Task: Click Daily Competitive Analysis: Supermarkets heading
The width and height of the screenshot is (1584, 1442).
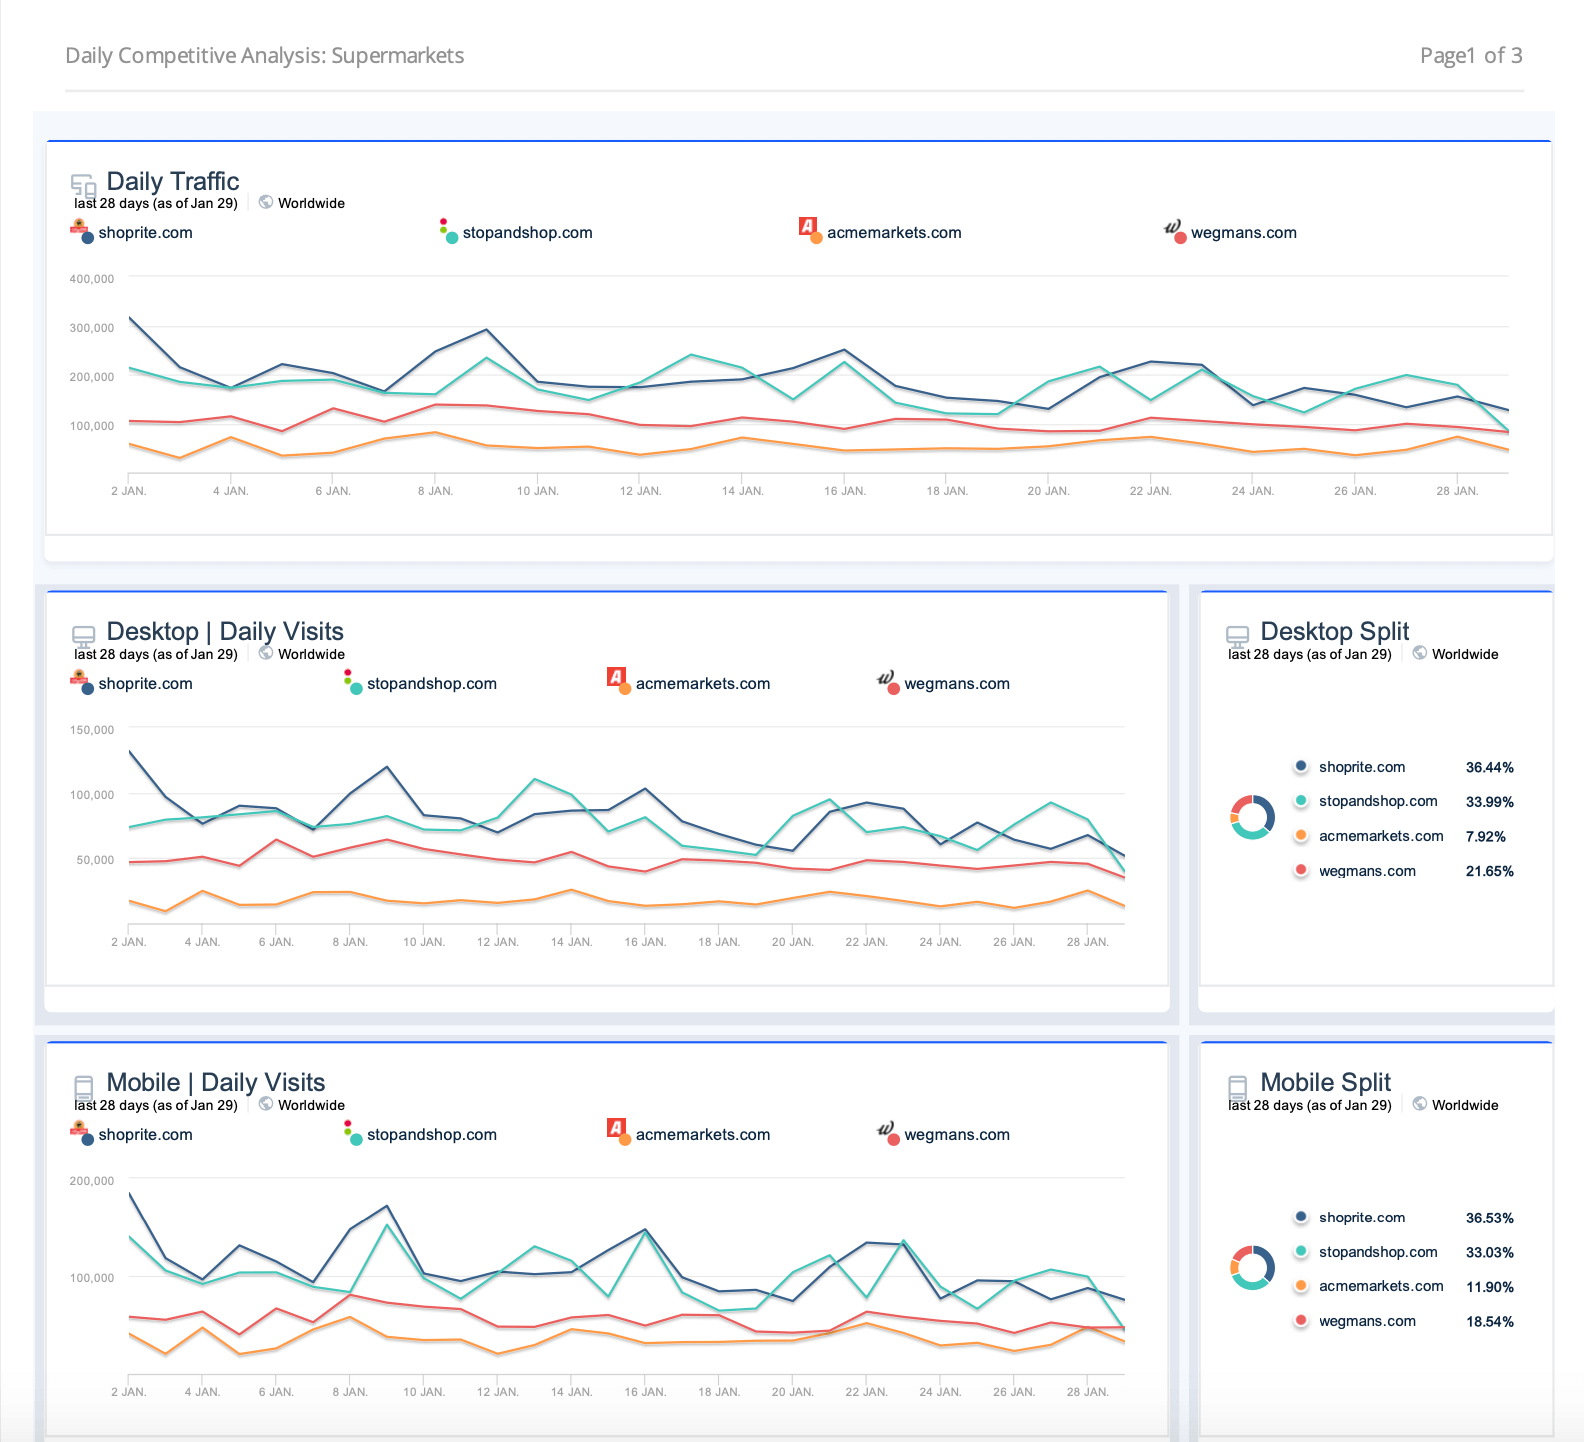Action: pos(265,56)
